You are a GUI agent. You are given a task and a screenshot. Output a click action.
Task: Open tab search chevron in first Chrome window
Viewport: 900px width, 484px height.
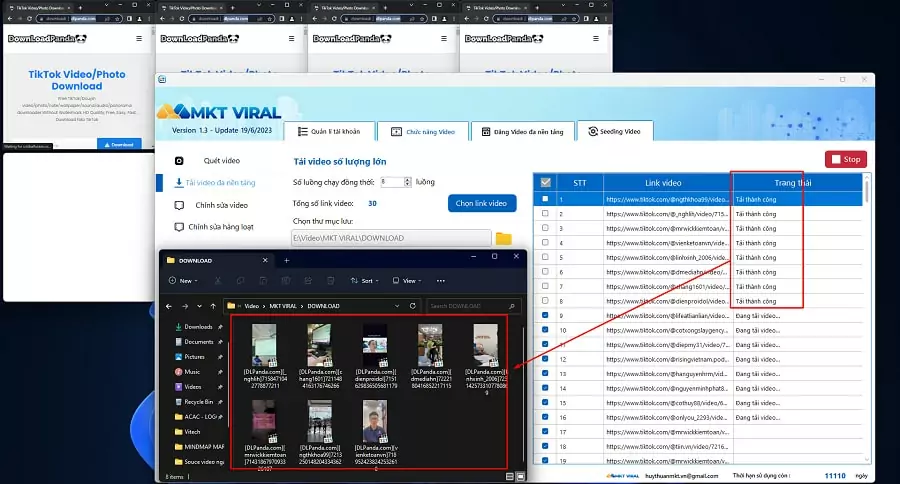pos(106,6)
